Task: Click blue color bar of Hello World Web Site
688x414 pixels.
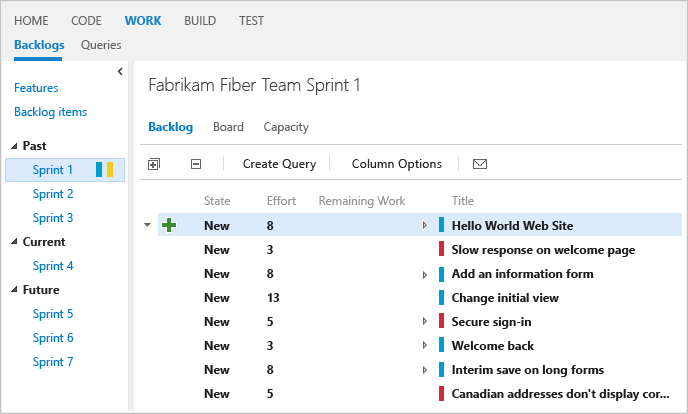Action: coord(441,225)
